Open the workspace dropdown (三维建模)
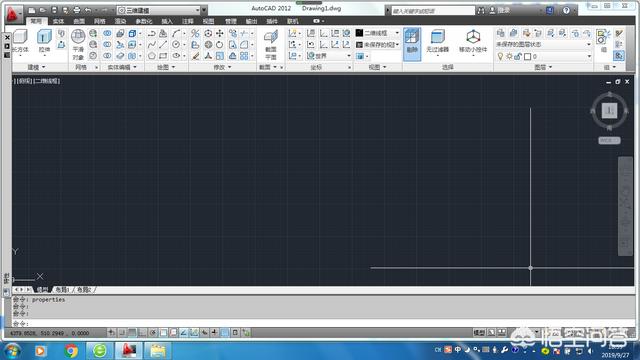The height and width of the screenshot is (360, 640). pos(159,10)
